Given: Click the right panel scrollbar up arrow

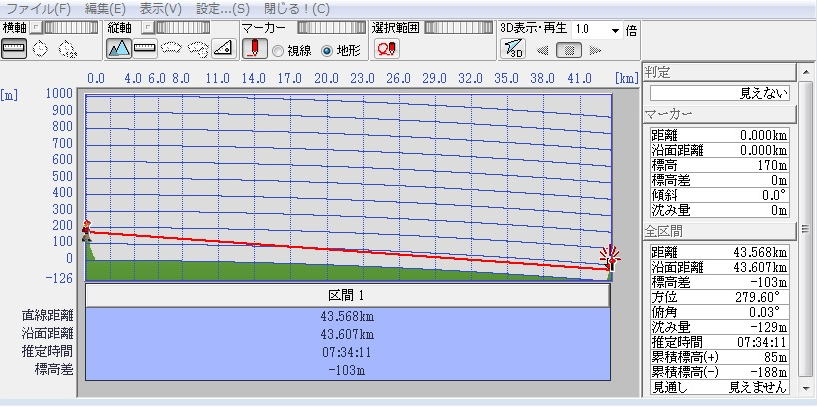Looking at the screenshot, I should coord(806,72).
